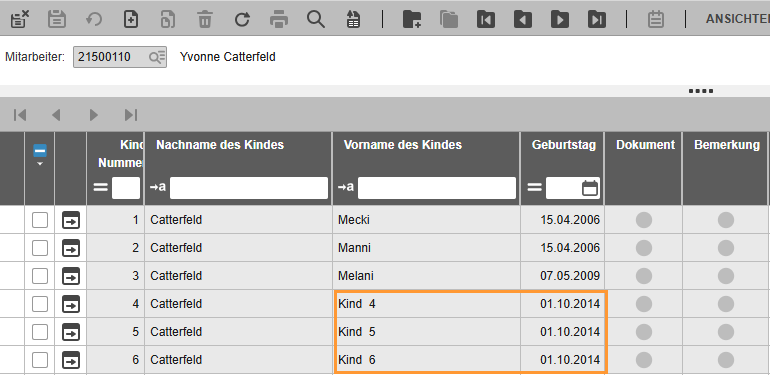Click the Nachname des Kindes filter field
The width and height of the screenshot is (770, 375).
(x=248, y=188)
